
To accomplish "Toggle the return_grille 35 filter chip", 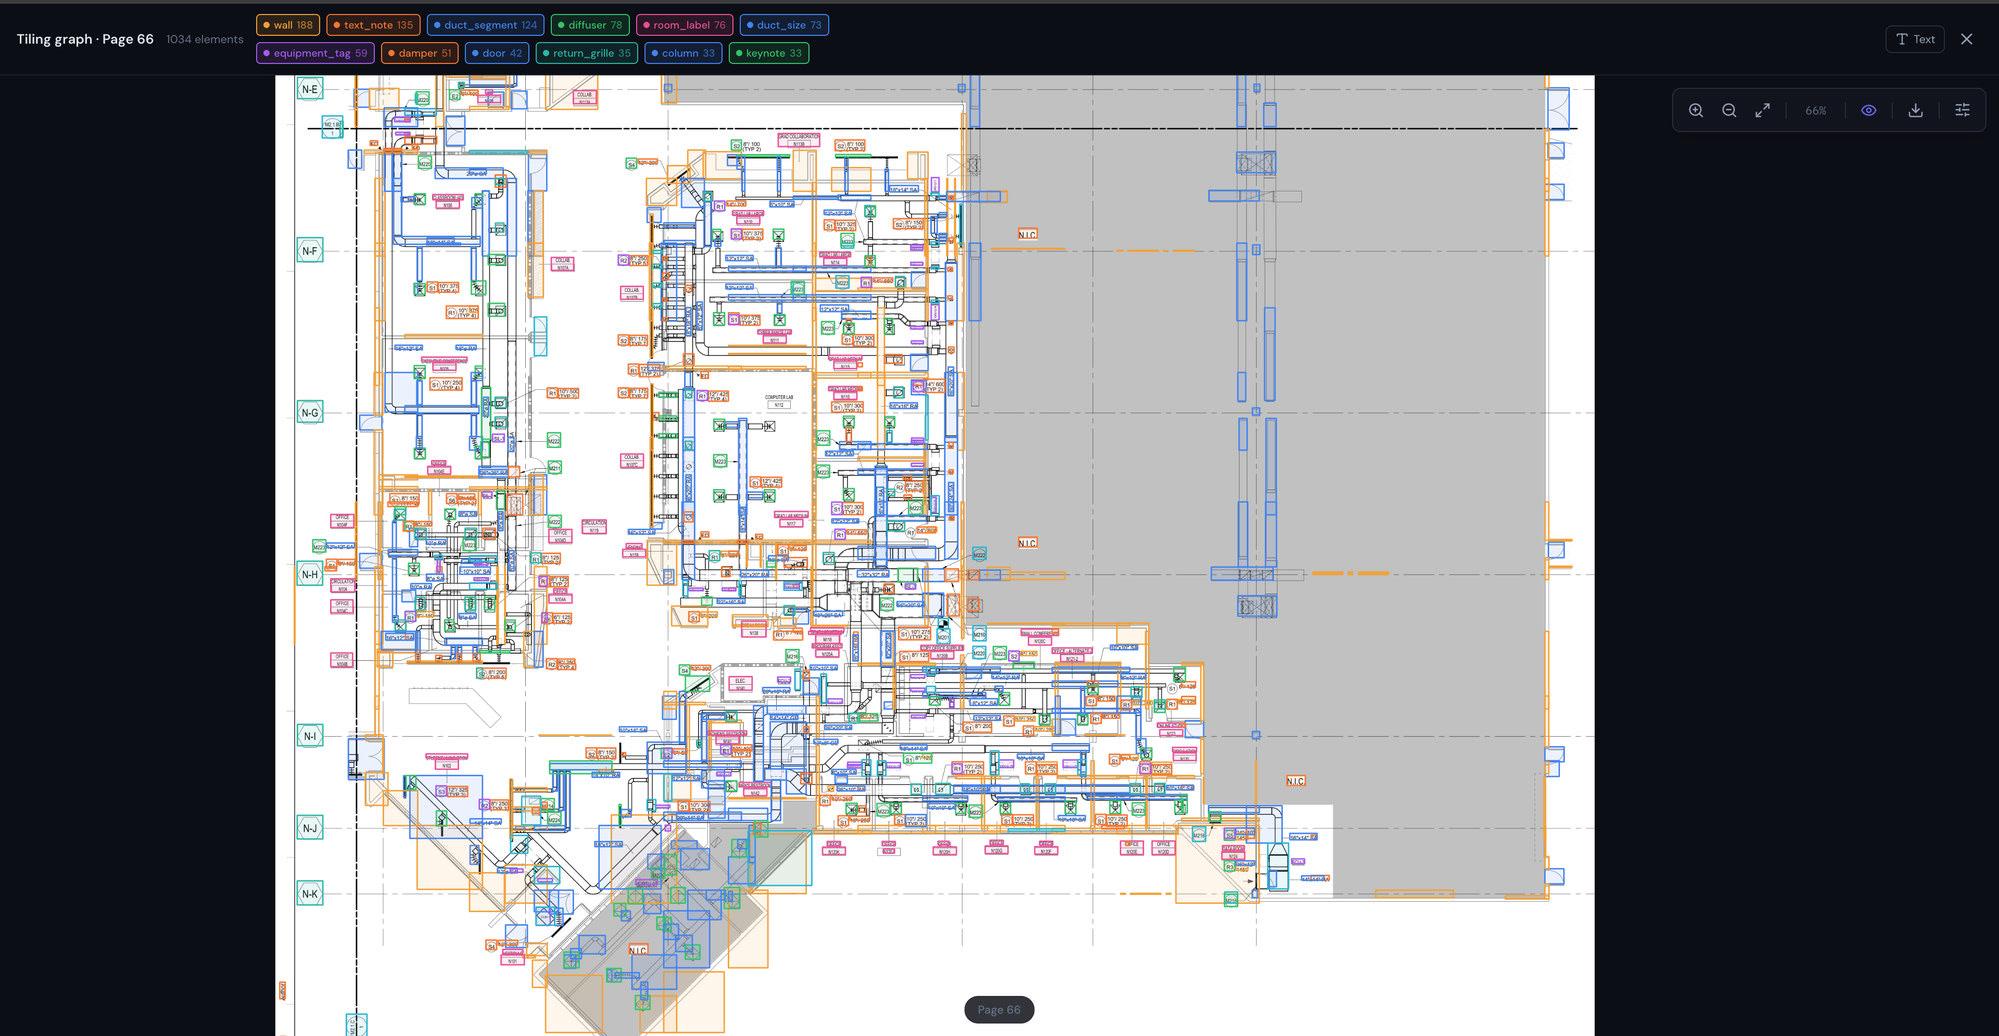I will [587, 53].
